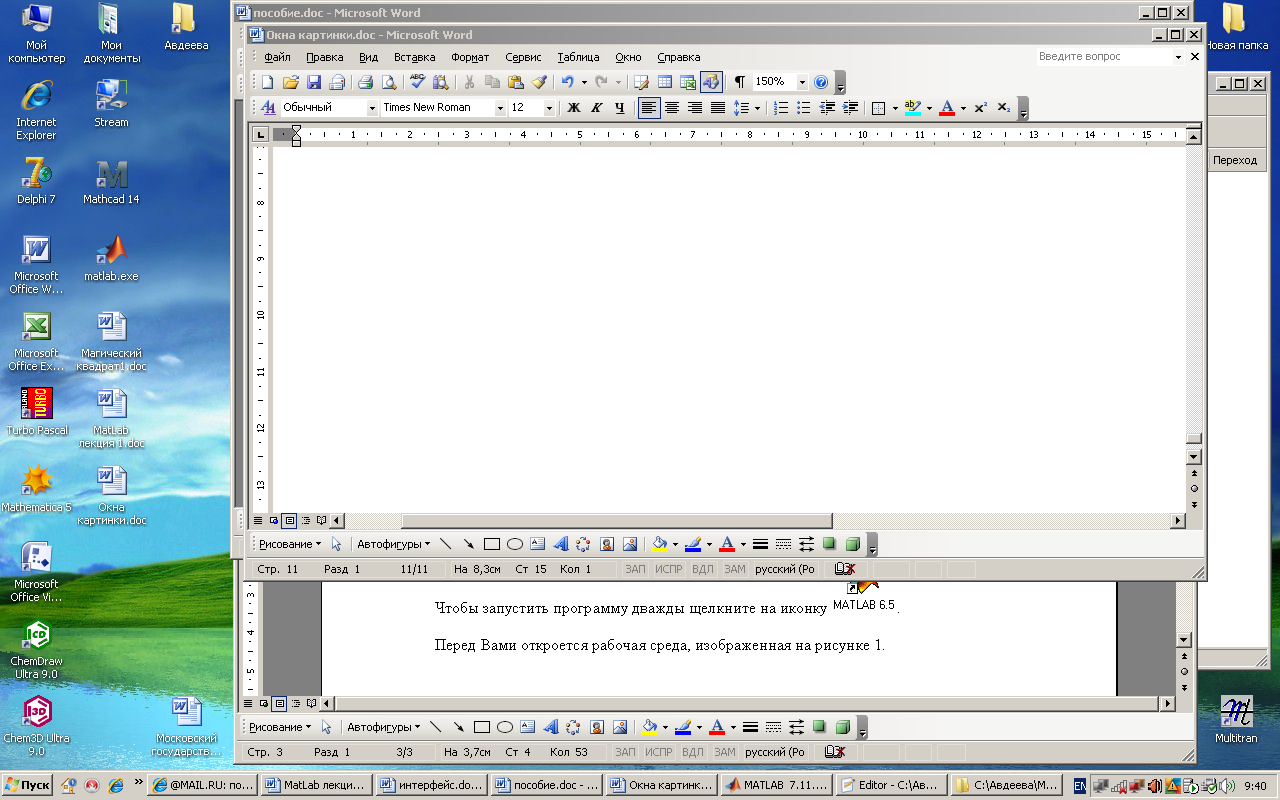1280x800 pixels.
Task: Open the Таблица menu
Action: [579, 57]
